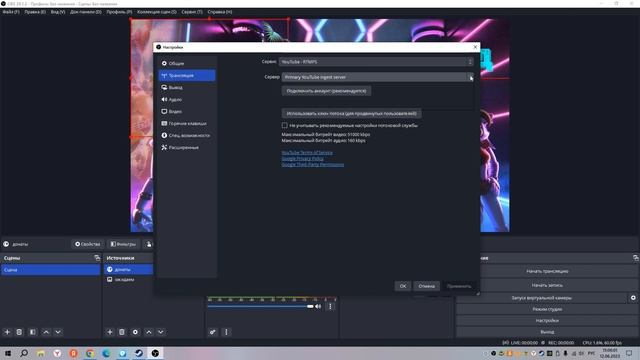640x360 pixels.
Task: Click the audio mixer volume slider
Action: [261, 307]
